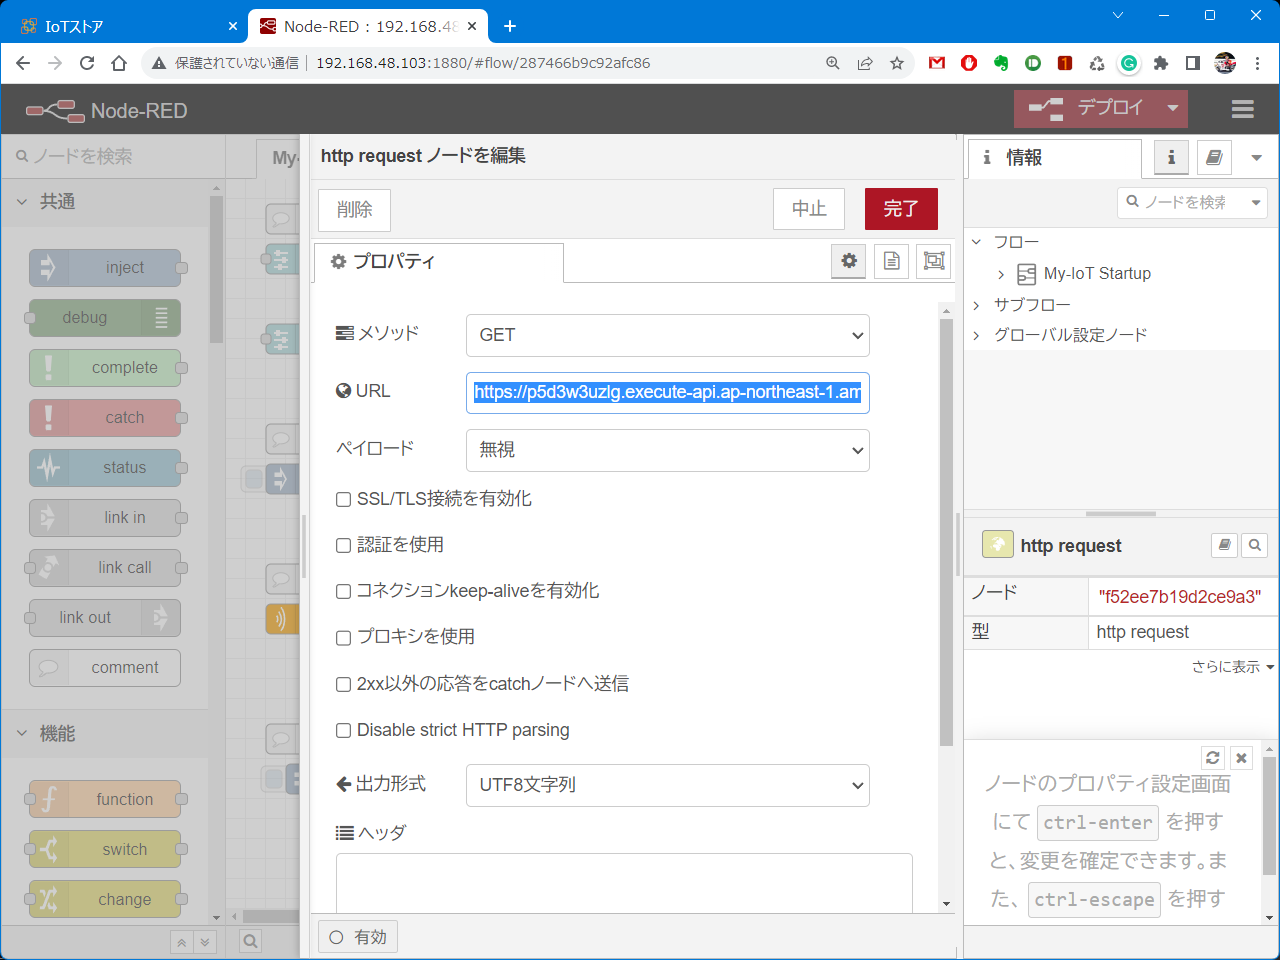Check the プロキシを使用 checkbox

tap(343, 637)
